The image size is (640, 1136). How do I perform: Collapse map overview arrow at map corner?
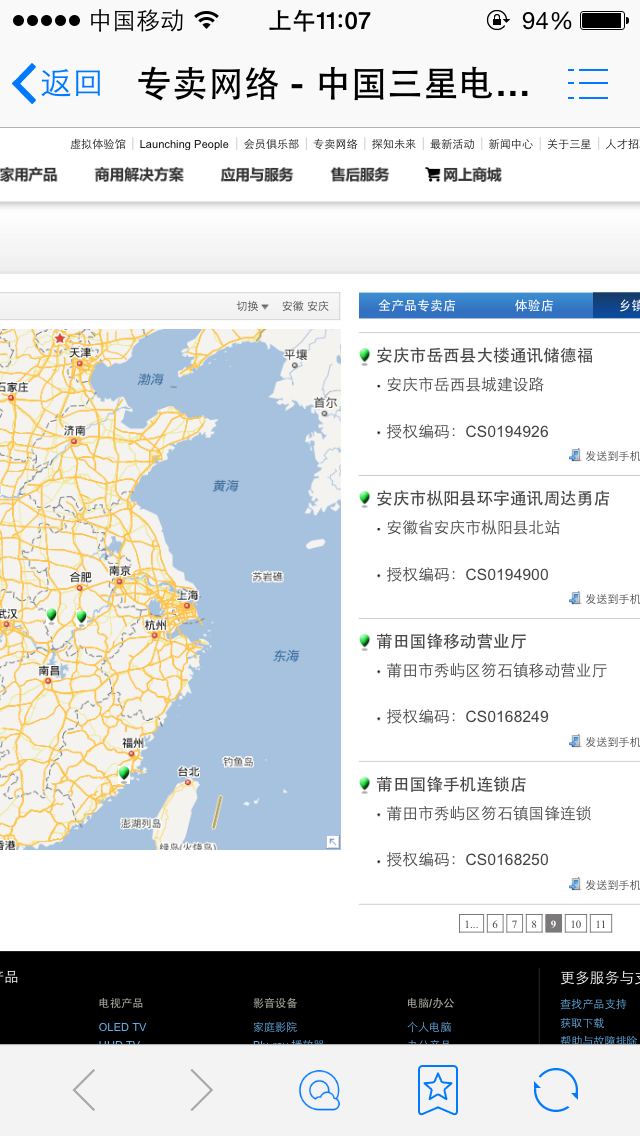point(333,841)
